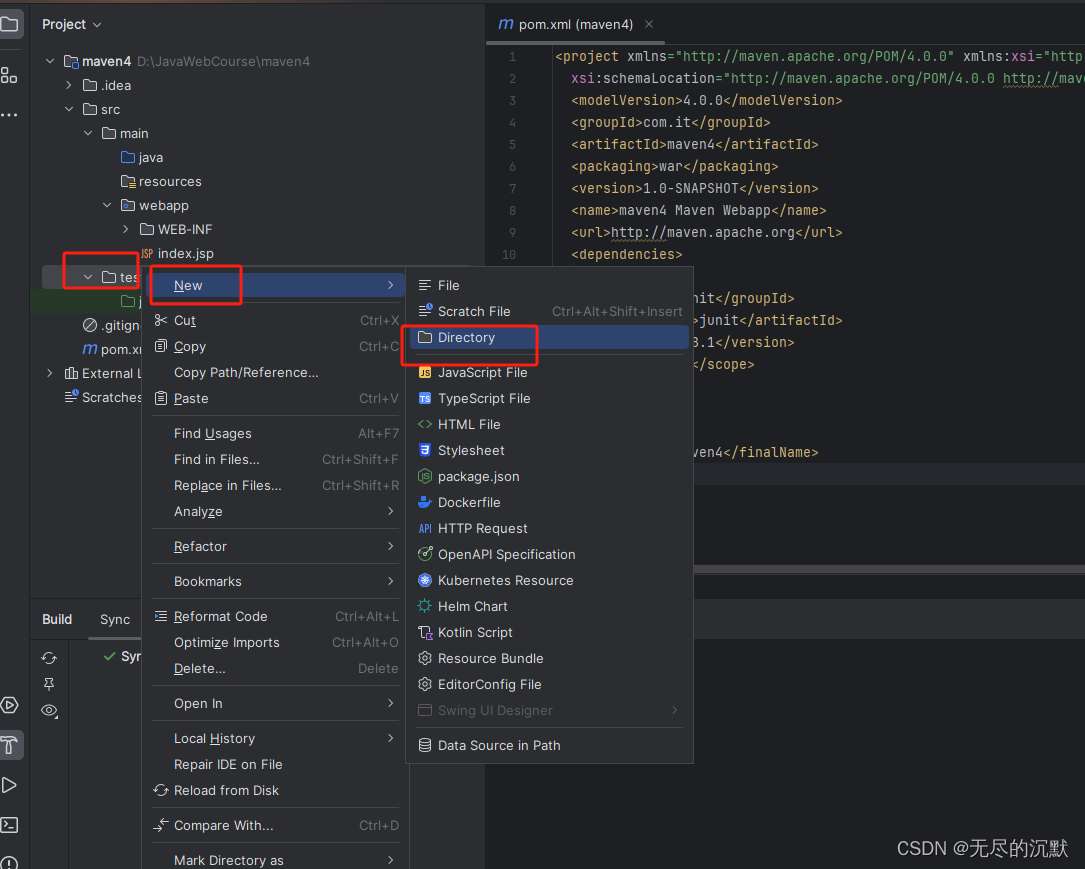This screenshot has height=869, width=1085.
Task: Click the Kotlin Script icon
Action: 425,632
